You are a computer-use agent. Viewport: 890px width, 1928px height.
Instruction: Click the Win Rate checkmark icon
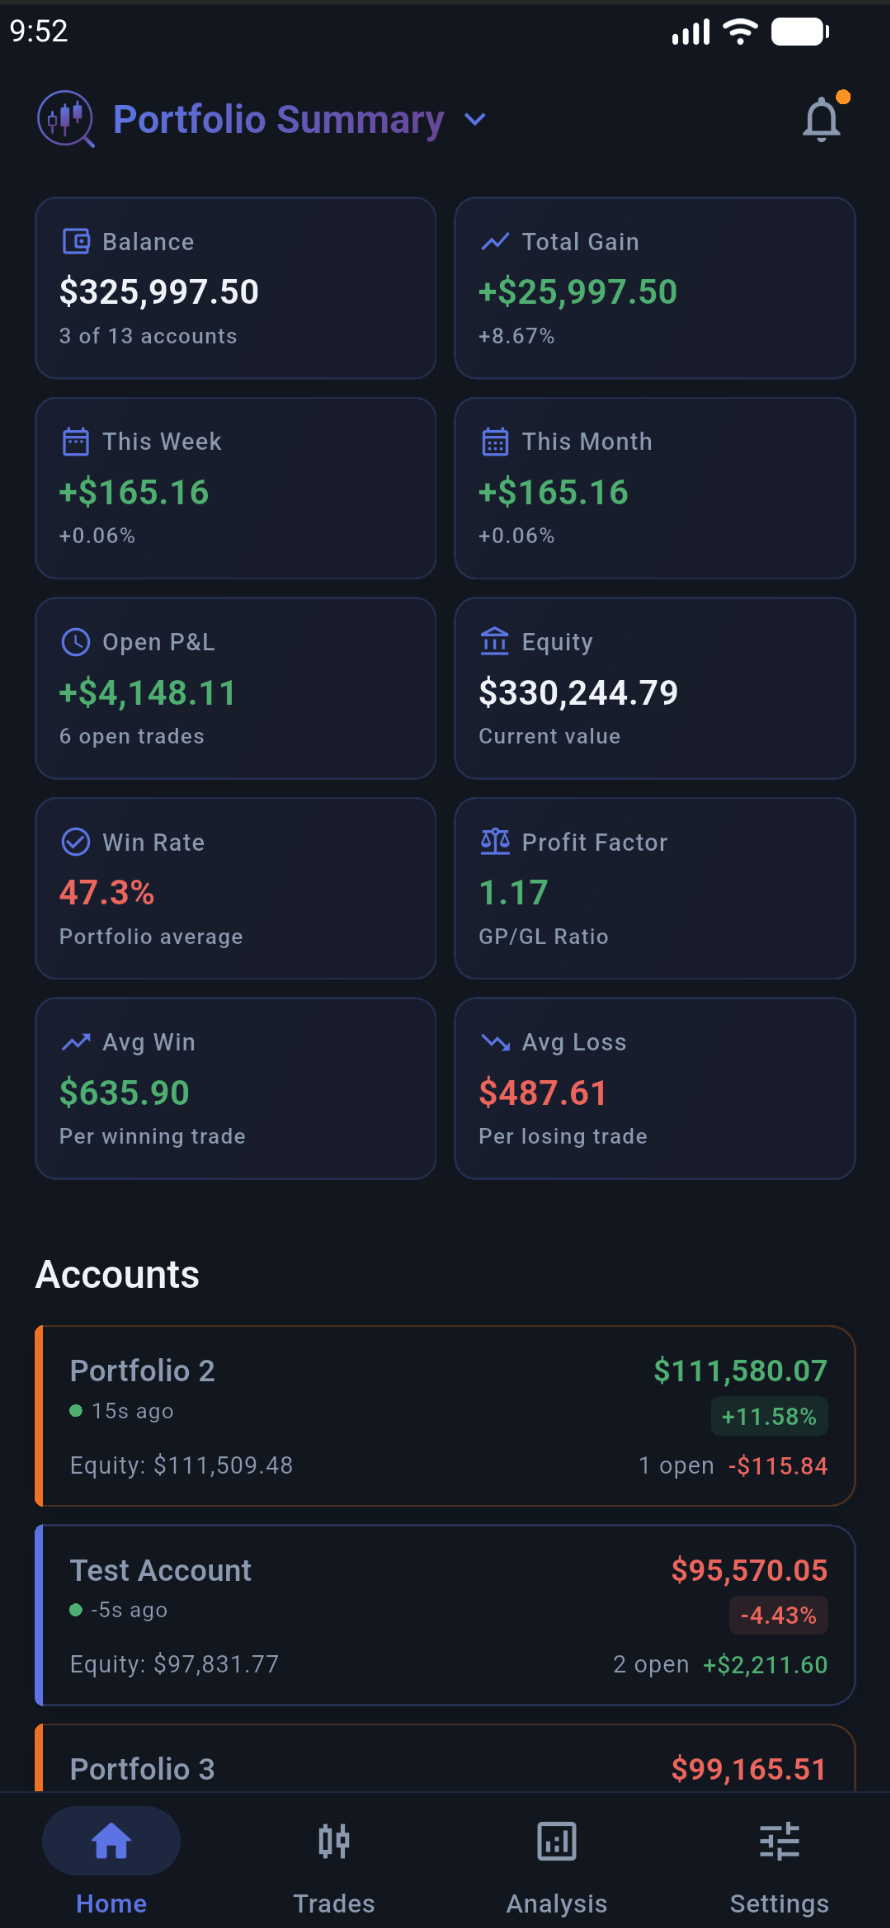point(75,842)
